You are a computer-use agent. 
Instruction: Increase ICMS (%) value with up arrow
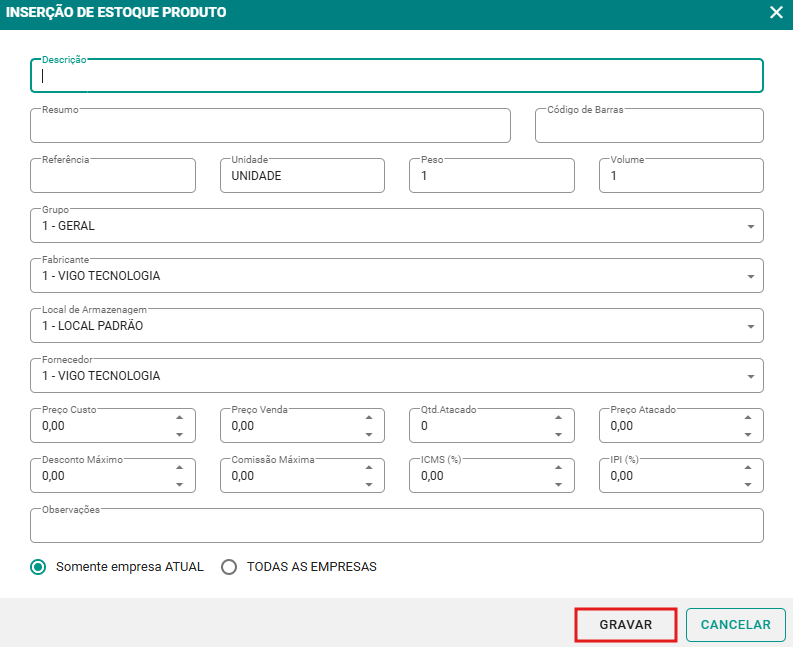(x=558, y=468)
